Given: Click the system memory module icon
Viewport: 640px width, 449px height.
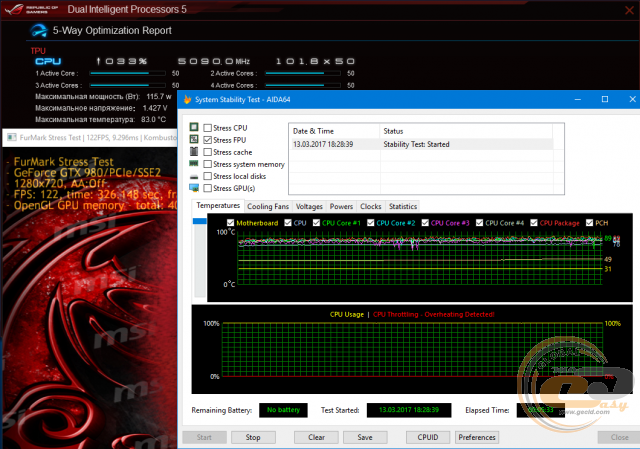Looking at the screenshot, I should pos(194,163).
